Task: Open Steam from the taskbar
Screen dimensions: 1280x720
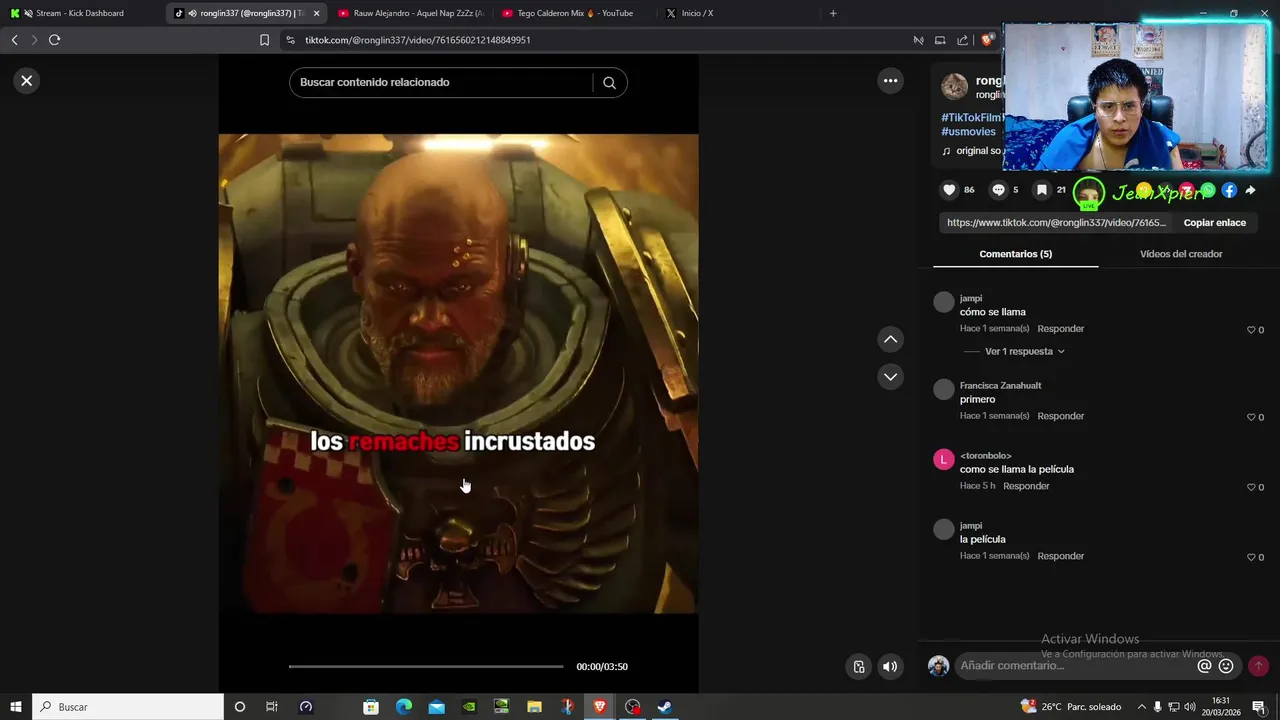Action: point(664,707)
